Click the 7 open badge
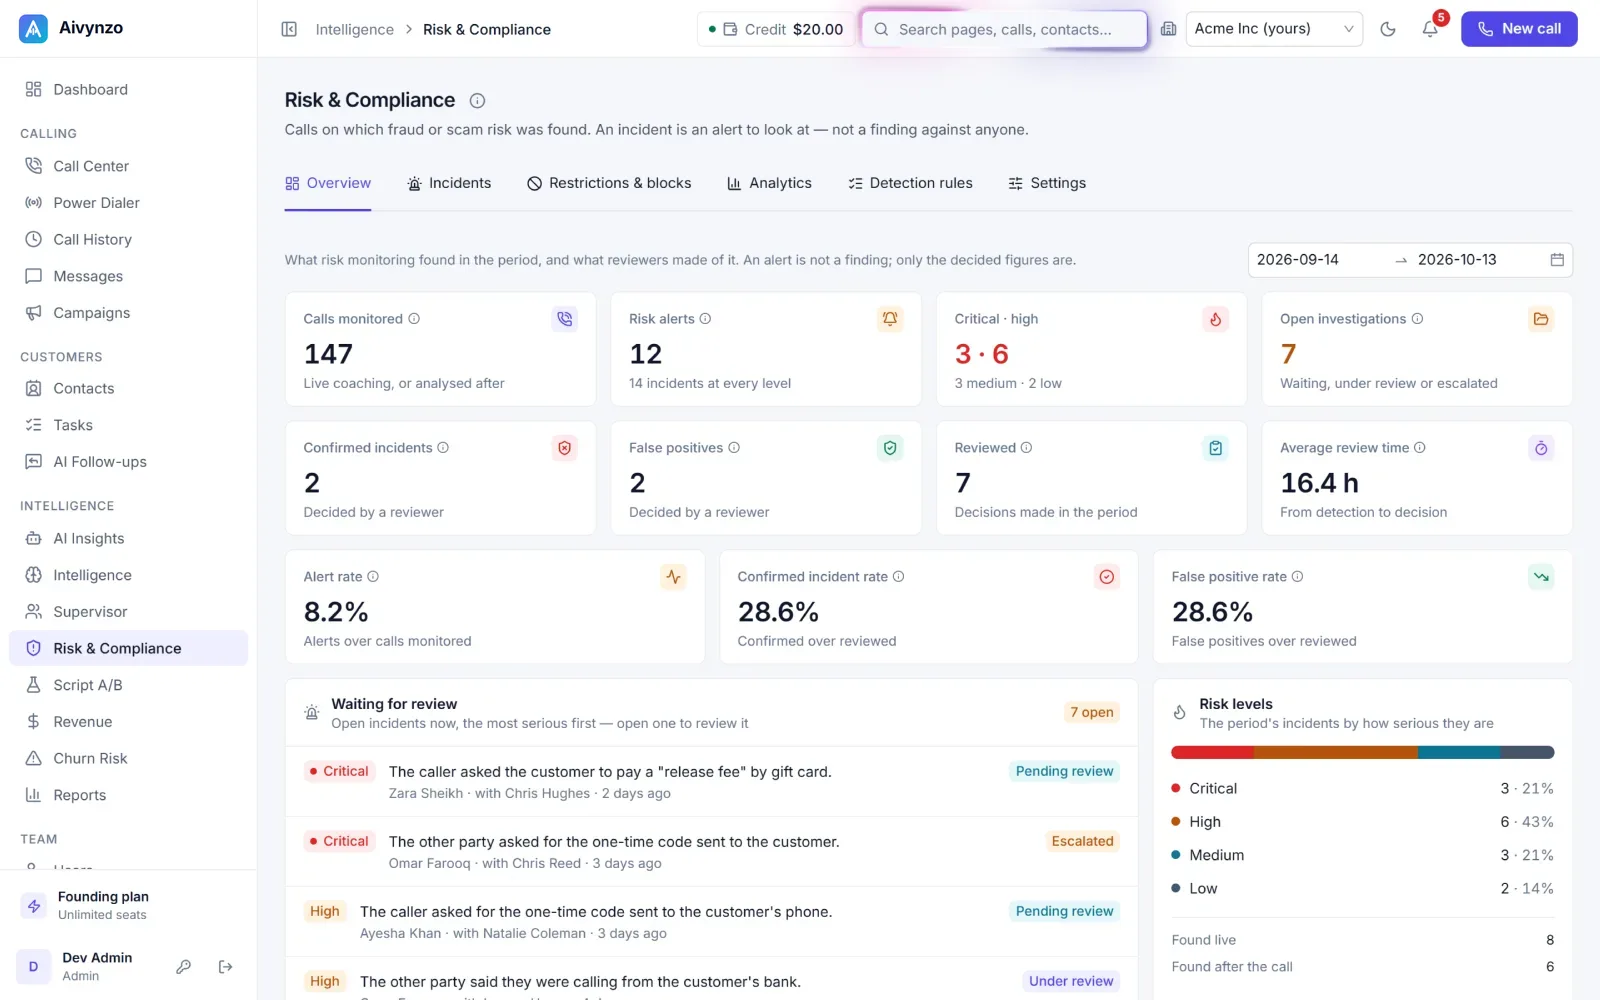Screen dimensions: 1600x1000 [x=1091, y=712]
